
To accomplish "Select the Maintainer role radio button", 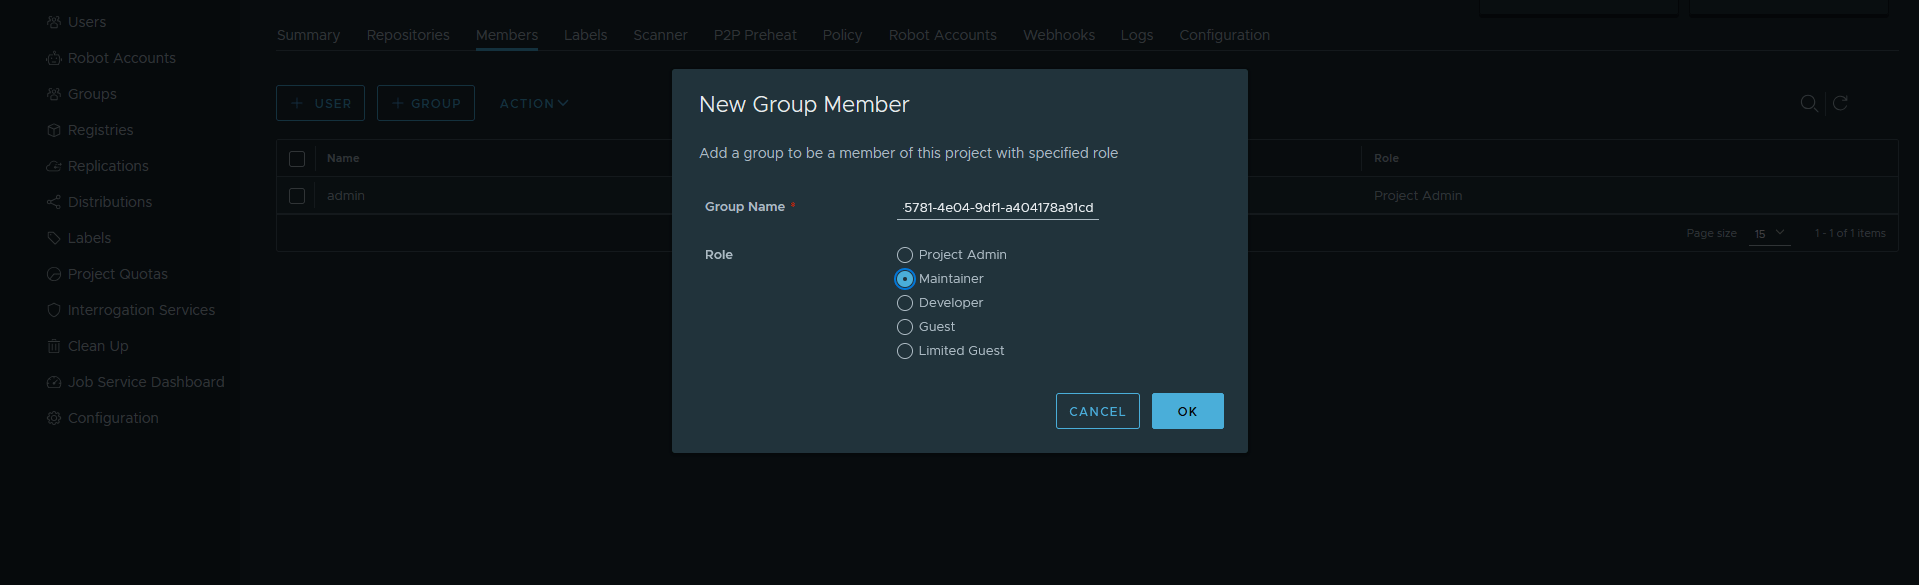I will (x=905, y=279).
